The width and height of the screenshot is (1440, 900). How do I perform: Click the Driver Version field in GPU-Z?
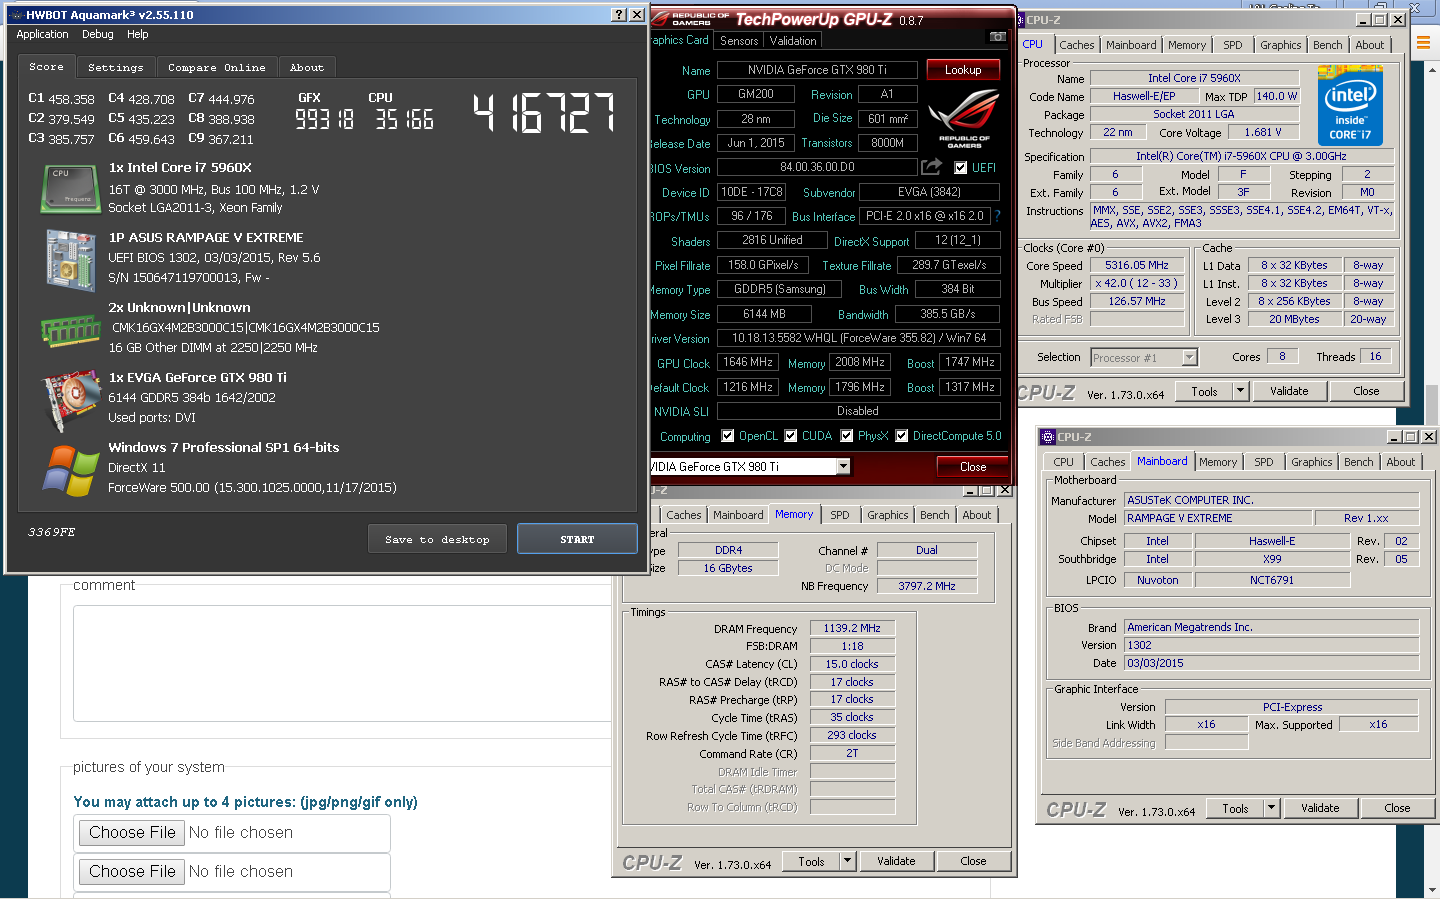[858, 338]
